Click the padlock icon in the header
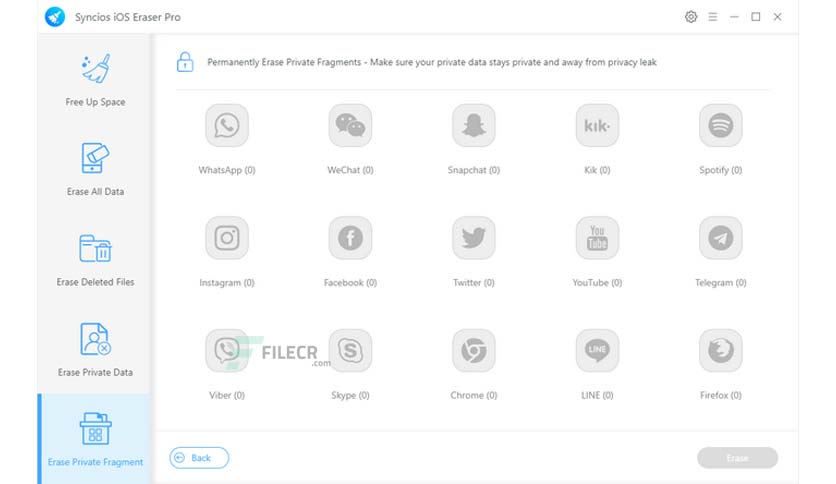The width and height of the screenshot is (836, 484). (x=185, y=62)
